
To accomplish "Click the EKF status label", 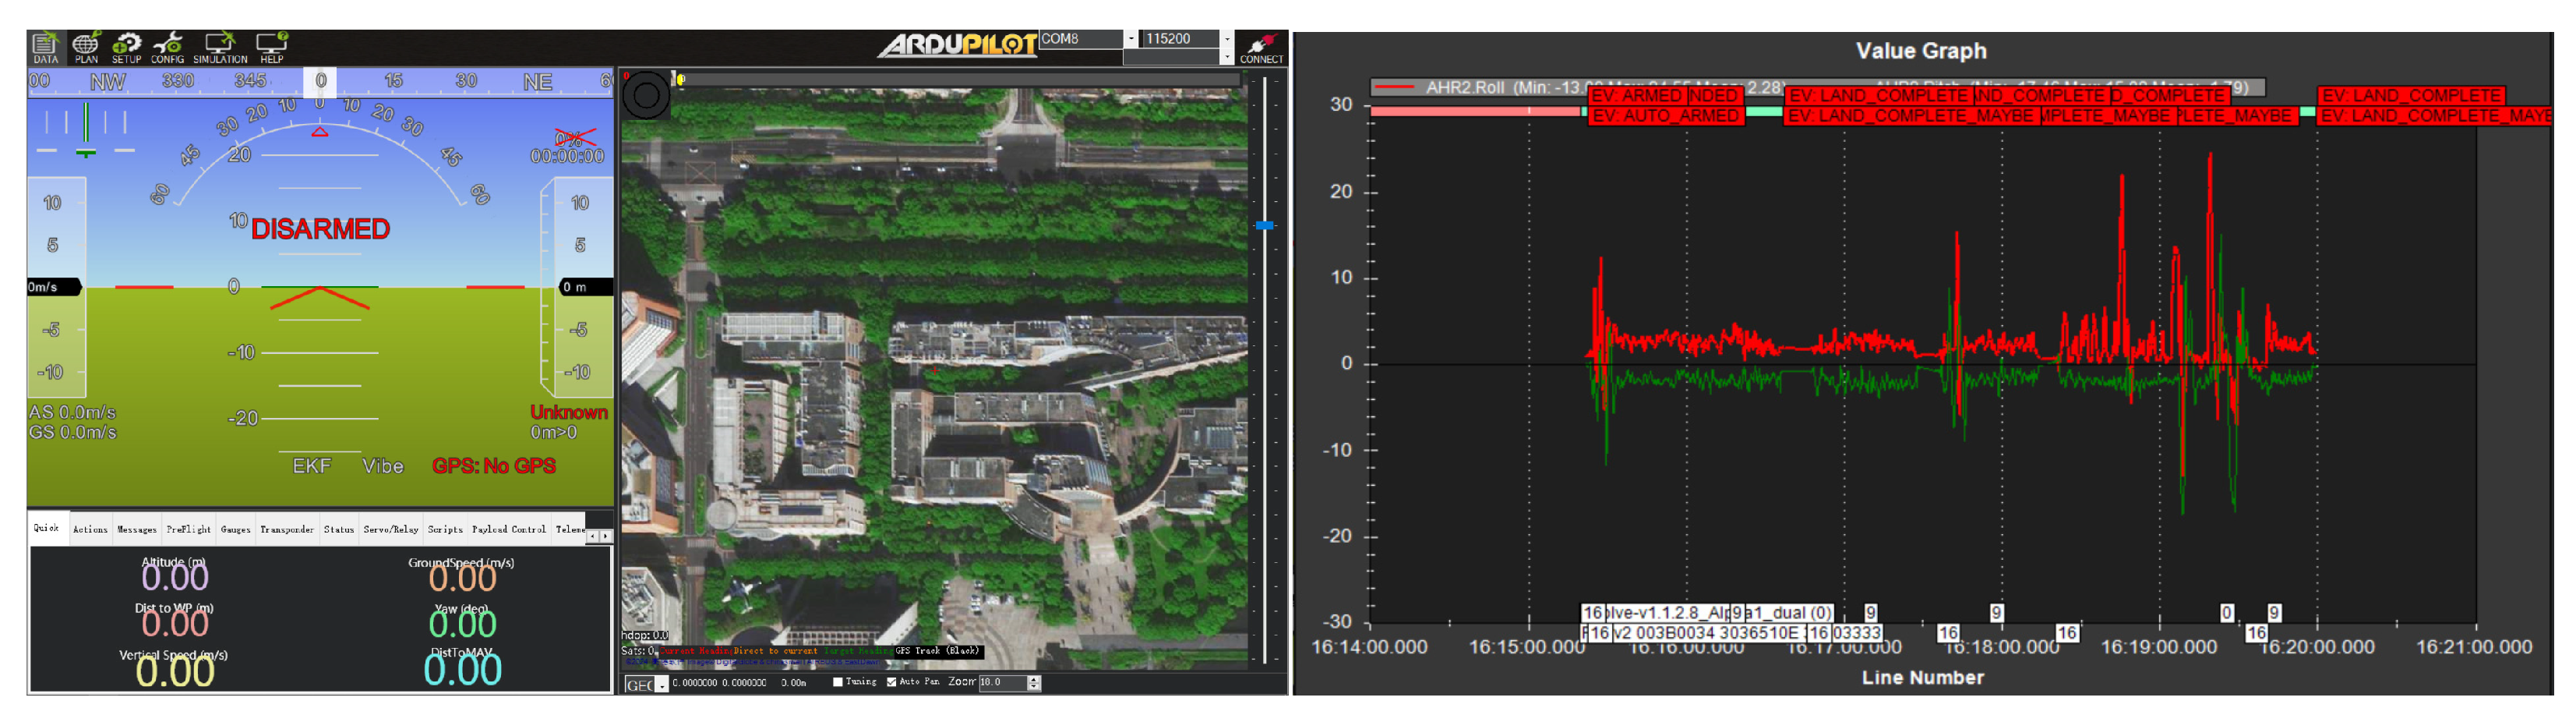I will click(x=311, y=466).
